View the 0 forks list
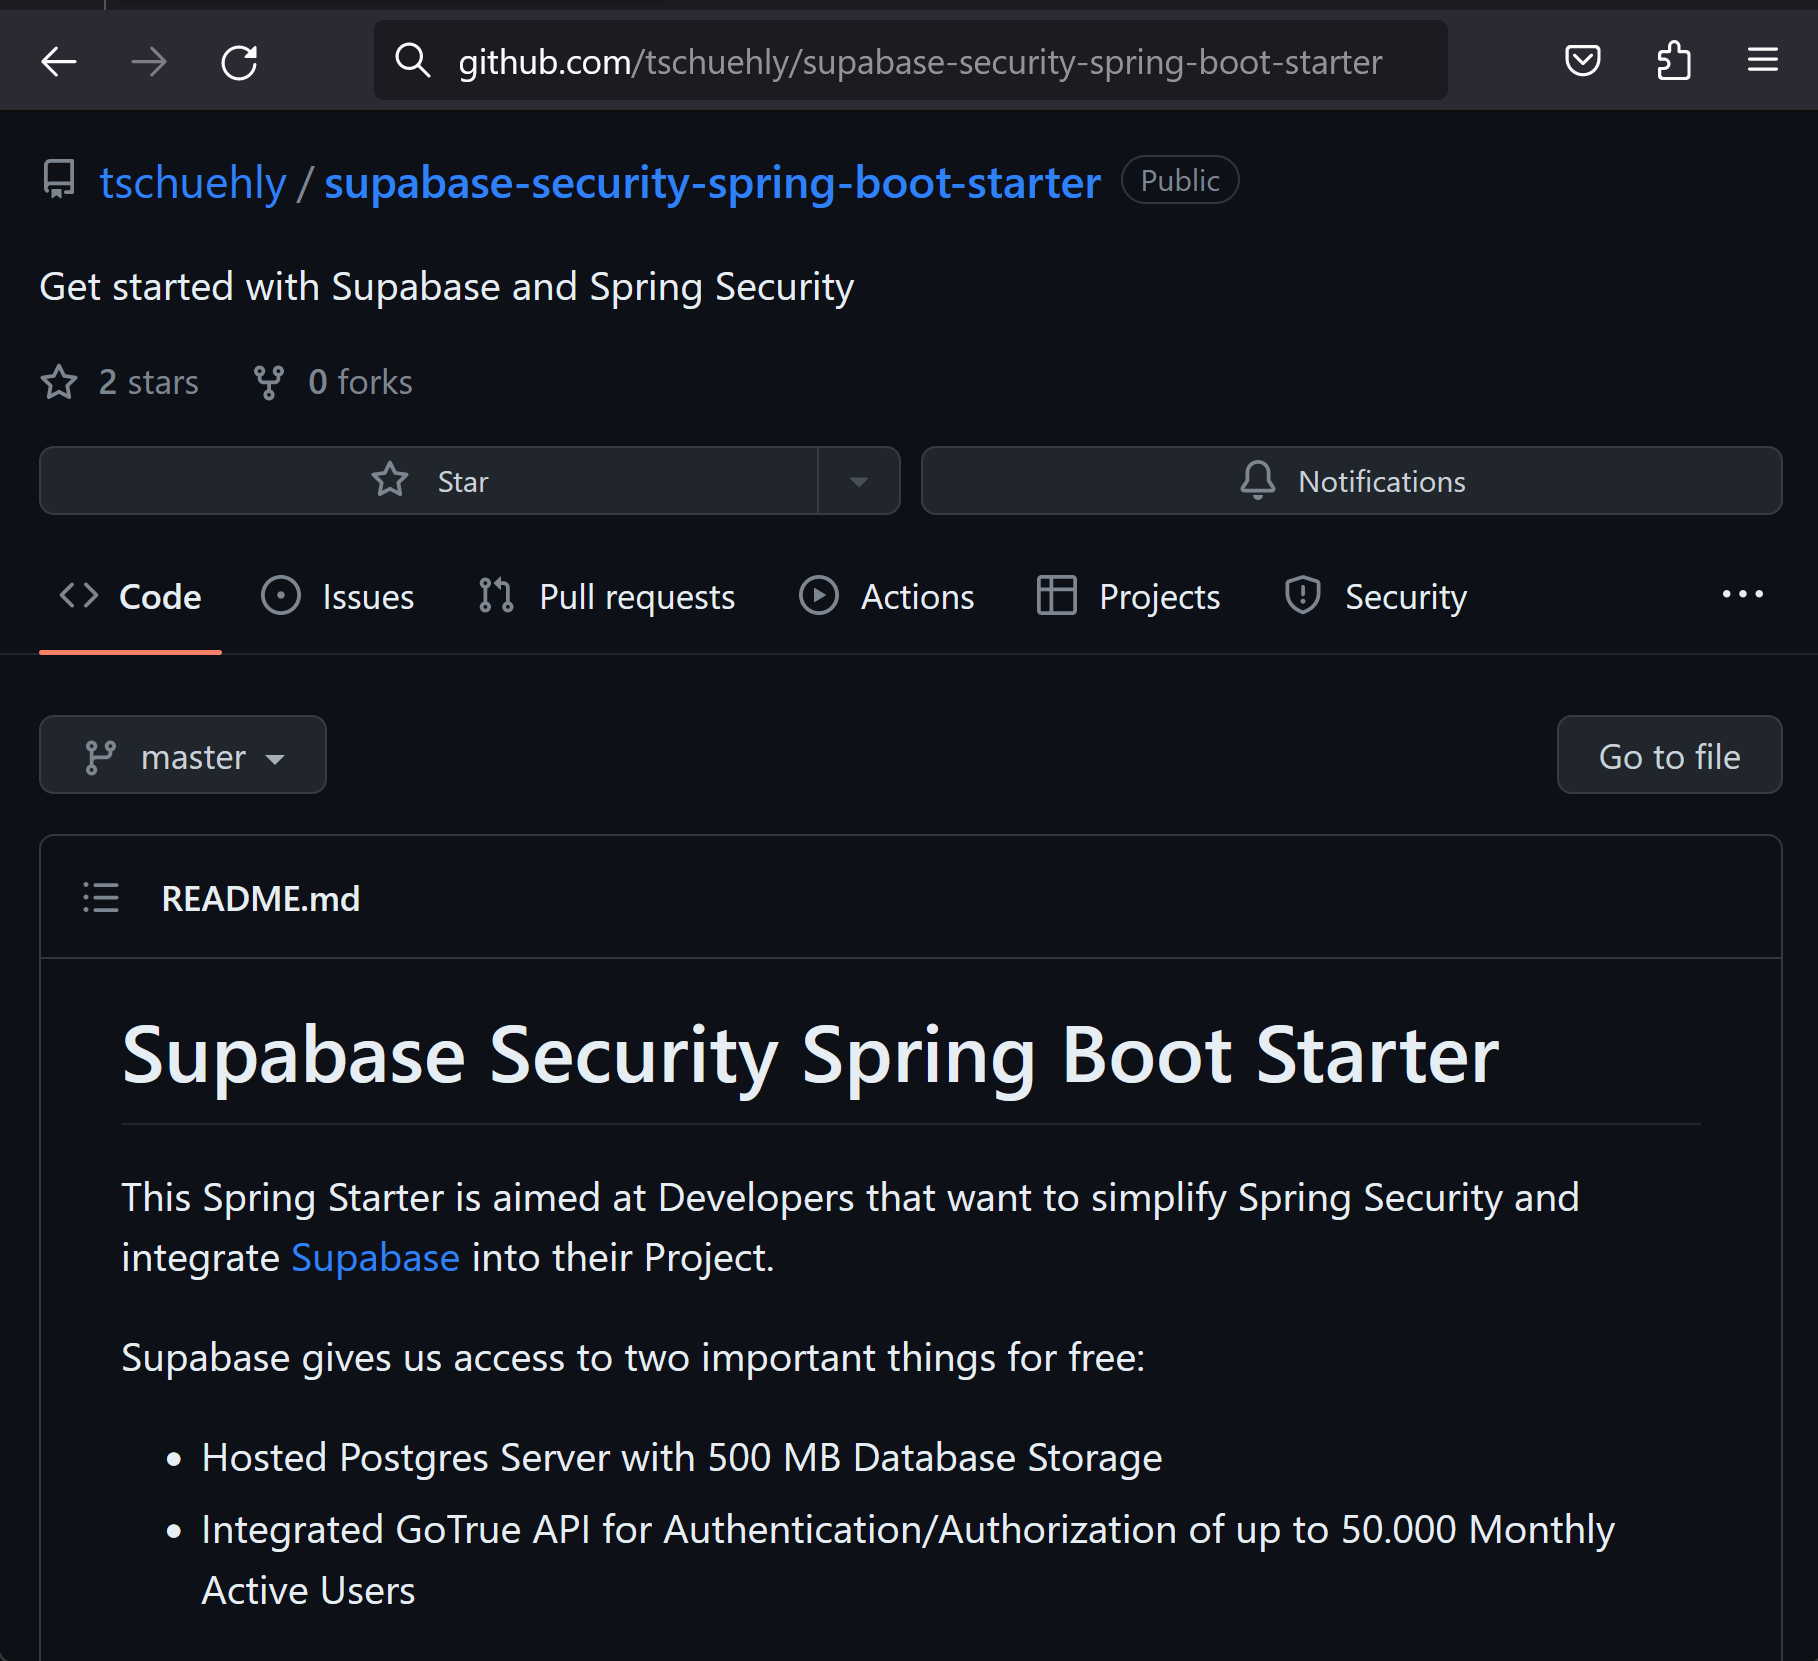1818x1661 pixels. [x=333, y=382]
